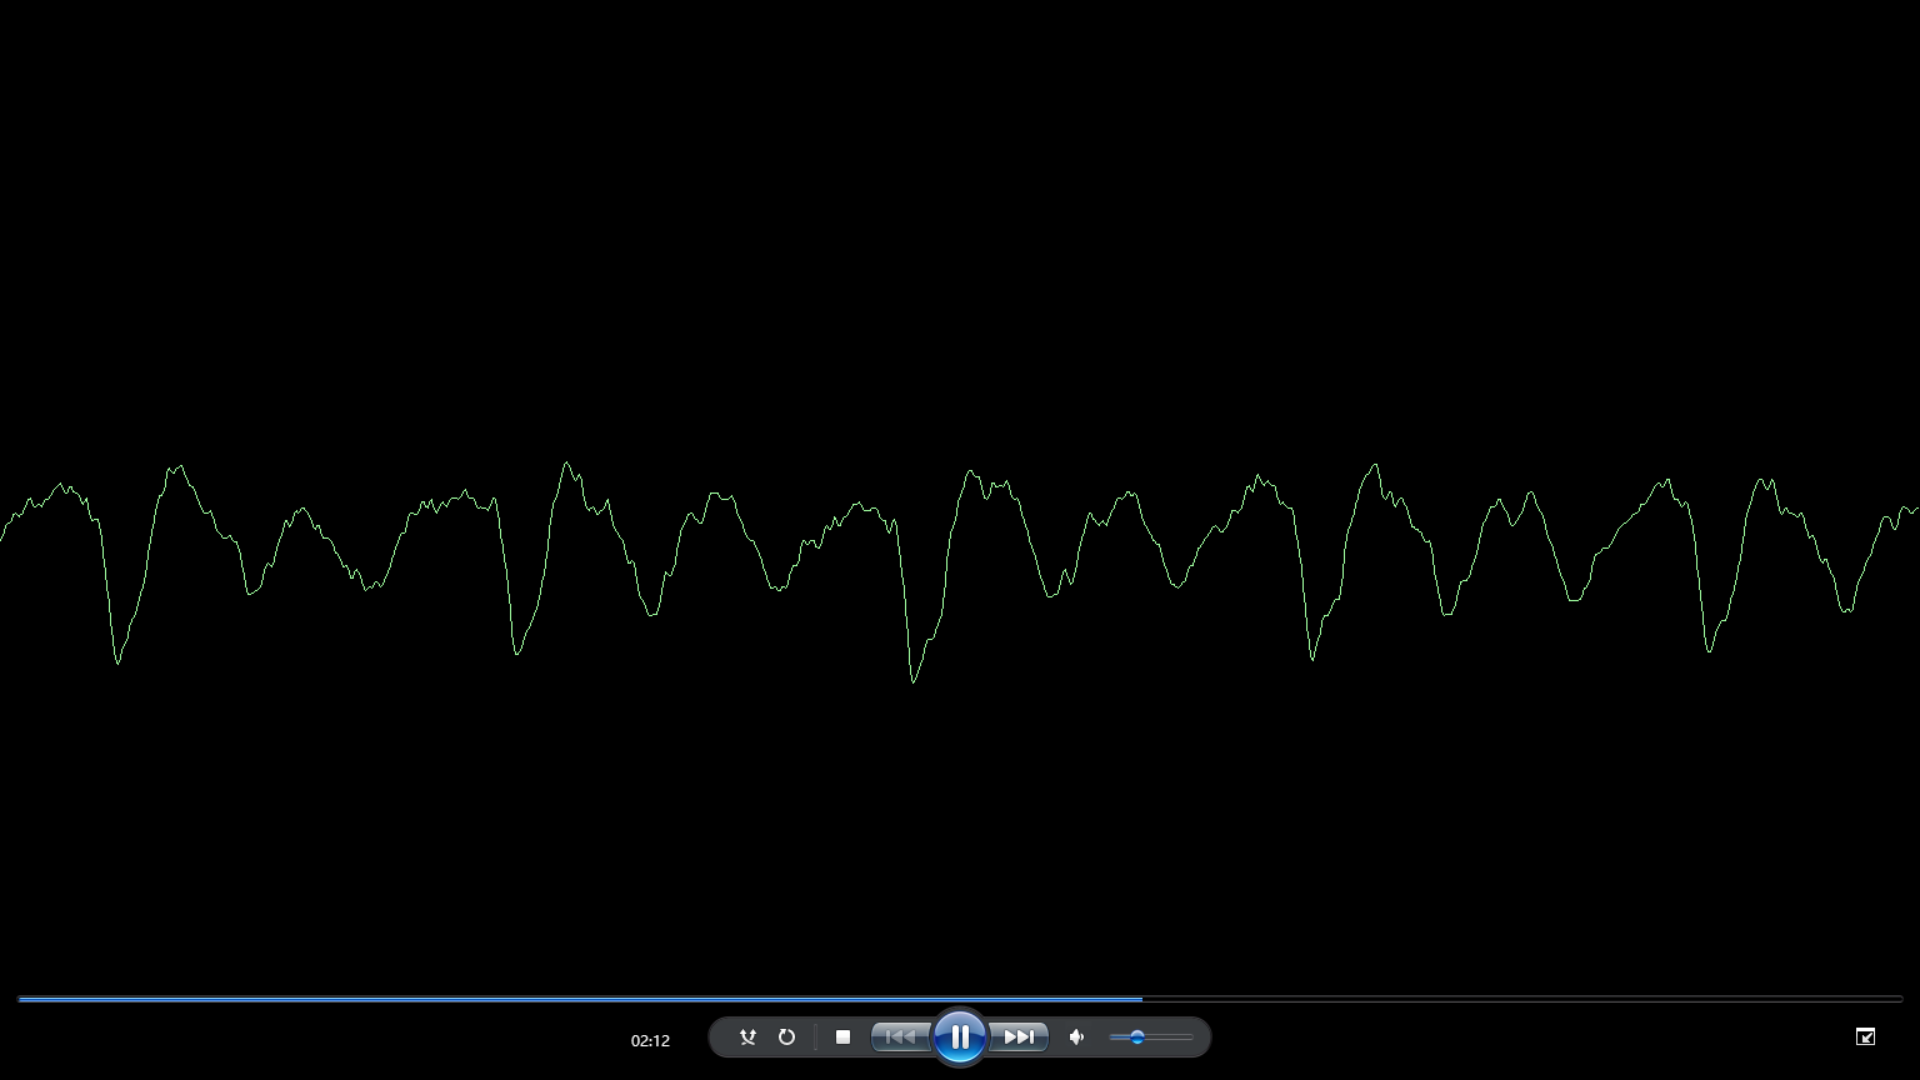Image resolution: width=1920 pixels, height=1080 pixels.
Task: Skip to the next track
Action: tap(1019, 1037)
